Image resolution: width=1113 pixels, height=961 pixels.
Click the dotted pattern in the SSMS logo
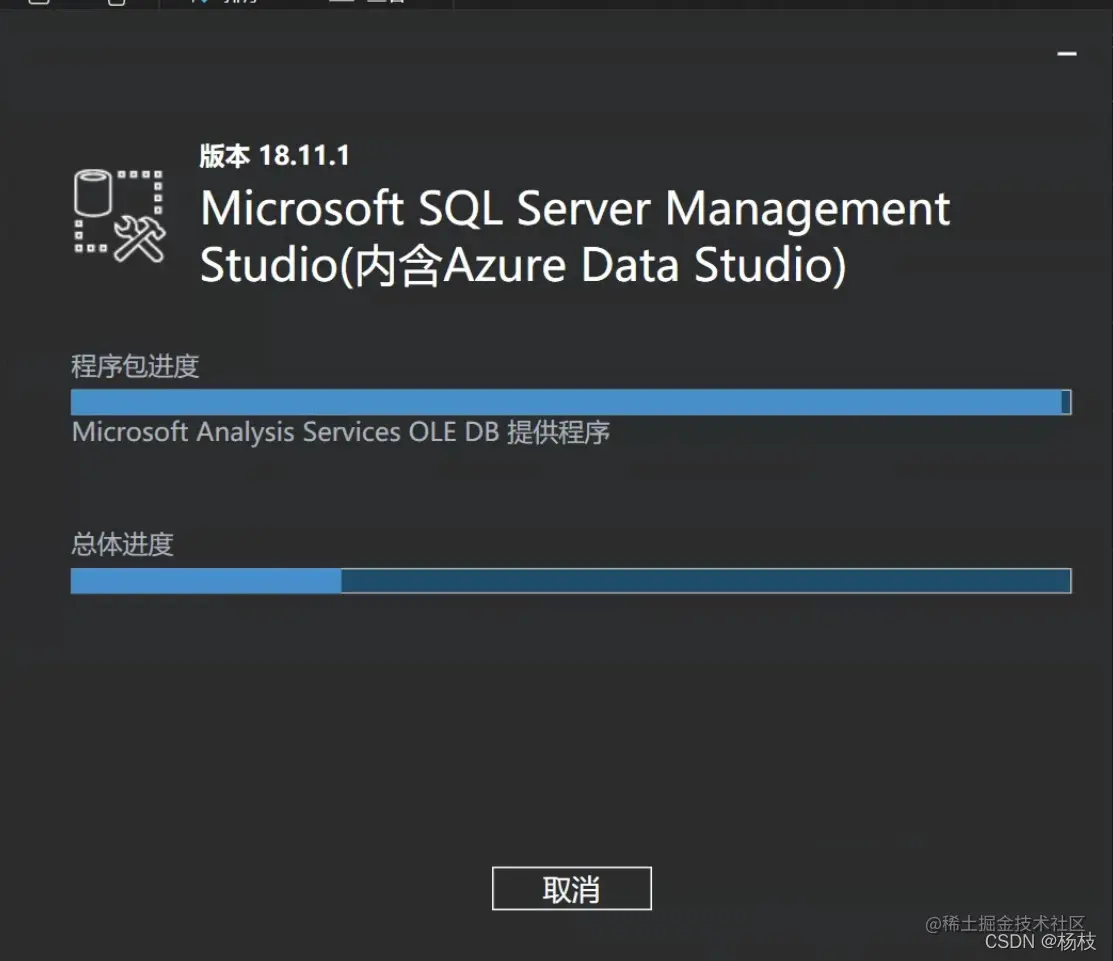coord(140,175)
